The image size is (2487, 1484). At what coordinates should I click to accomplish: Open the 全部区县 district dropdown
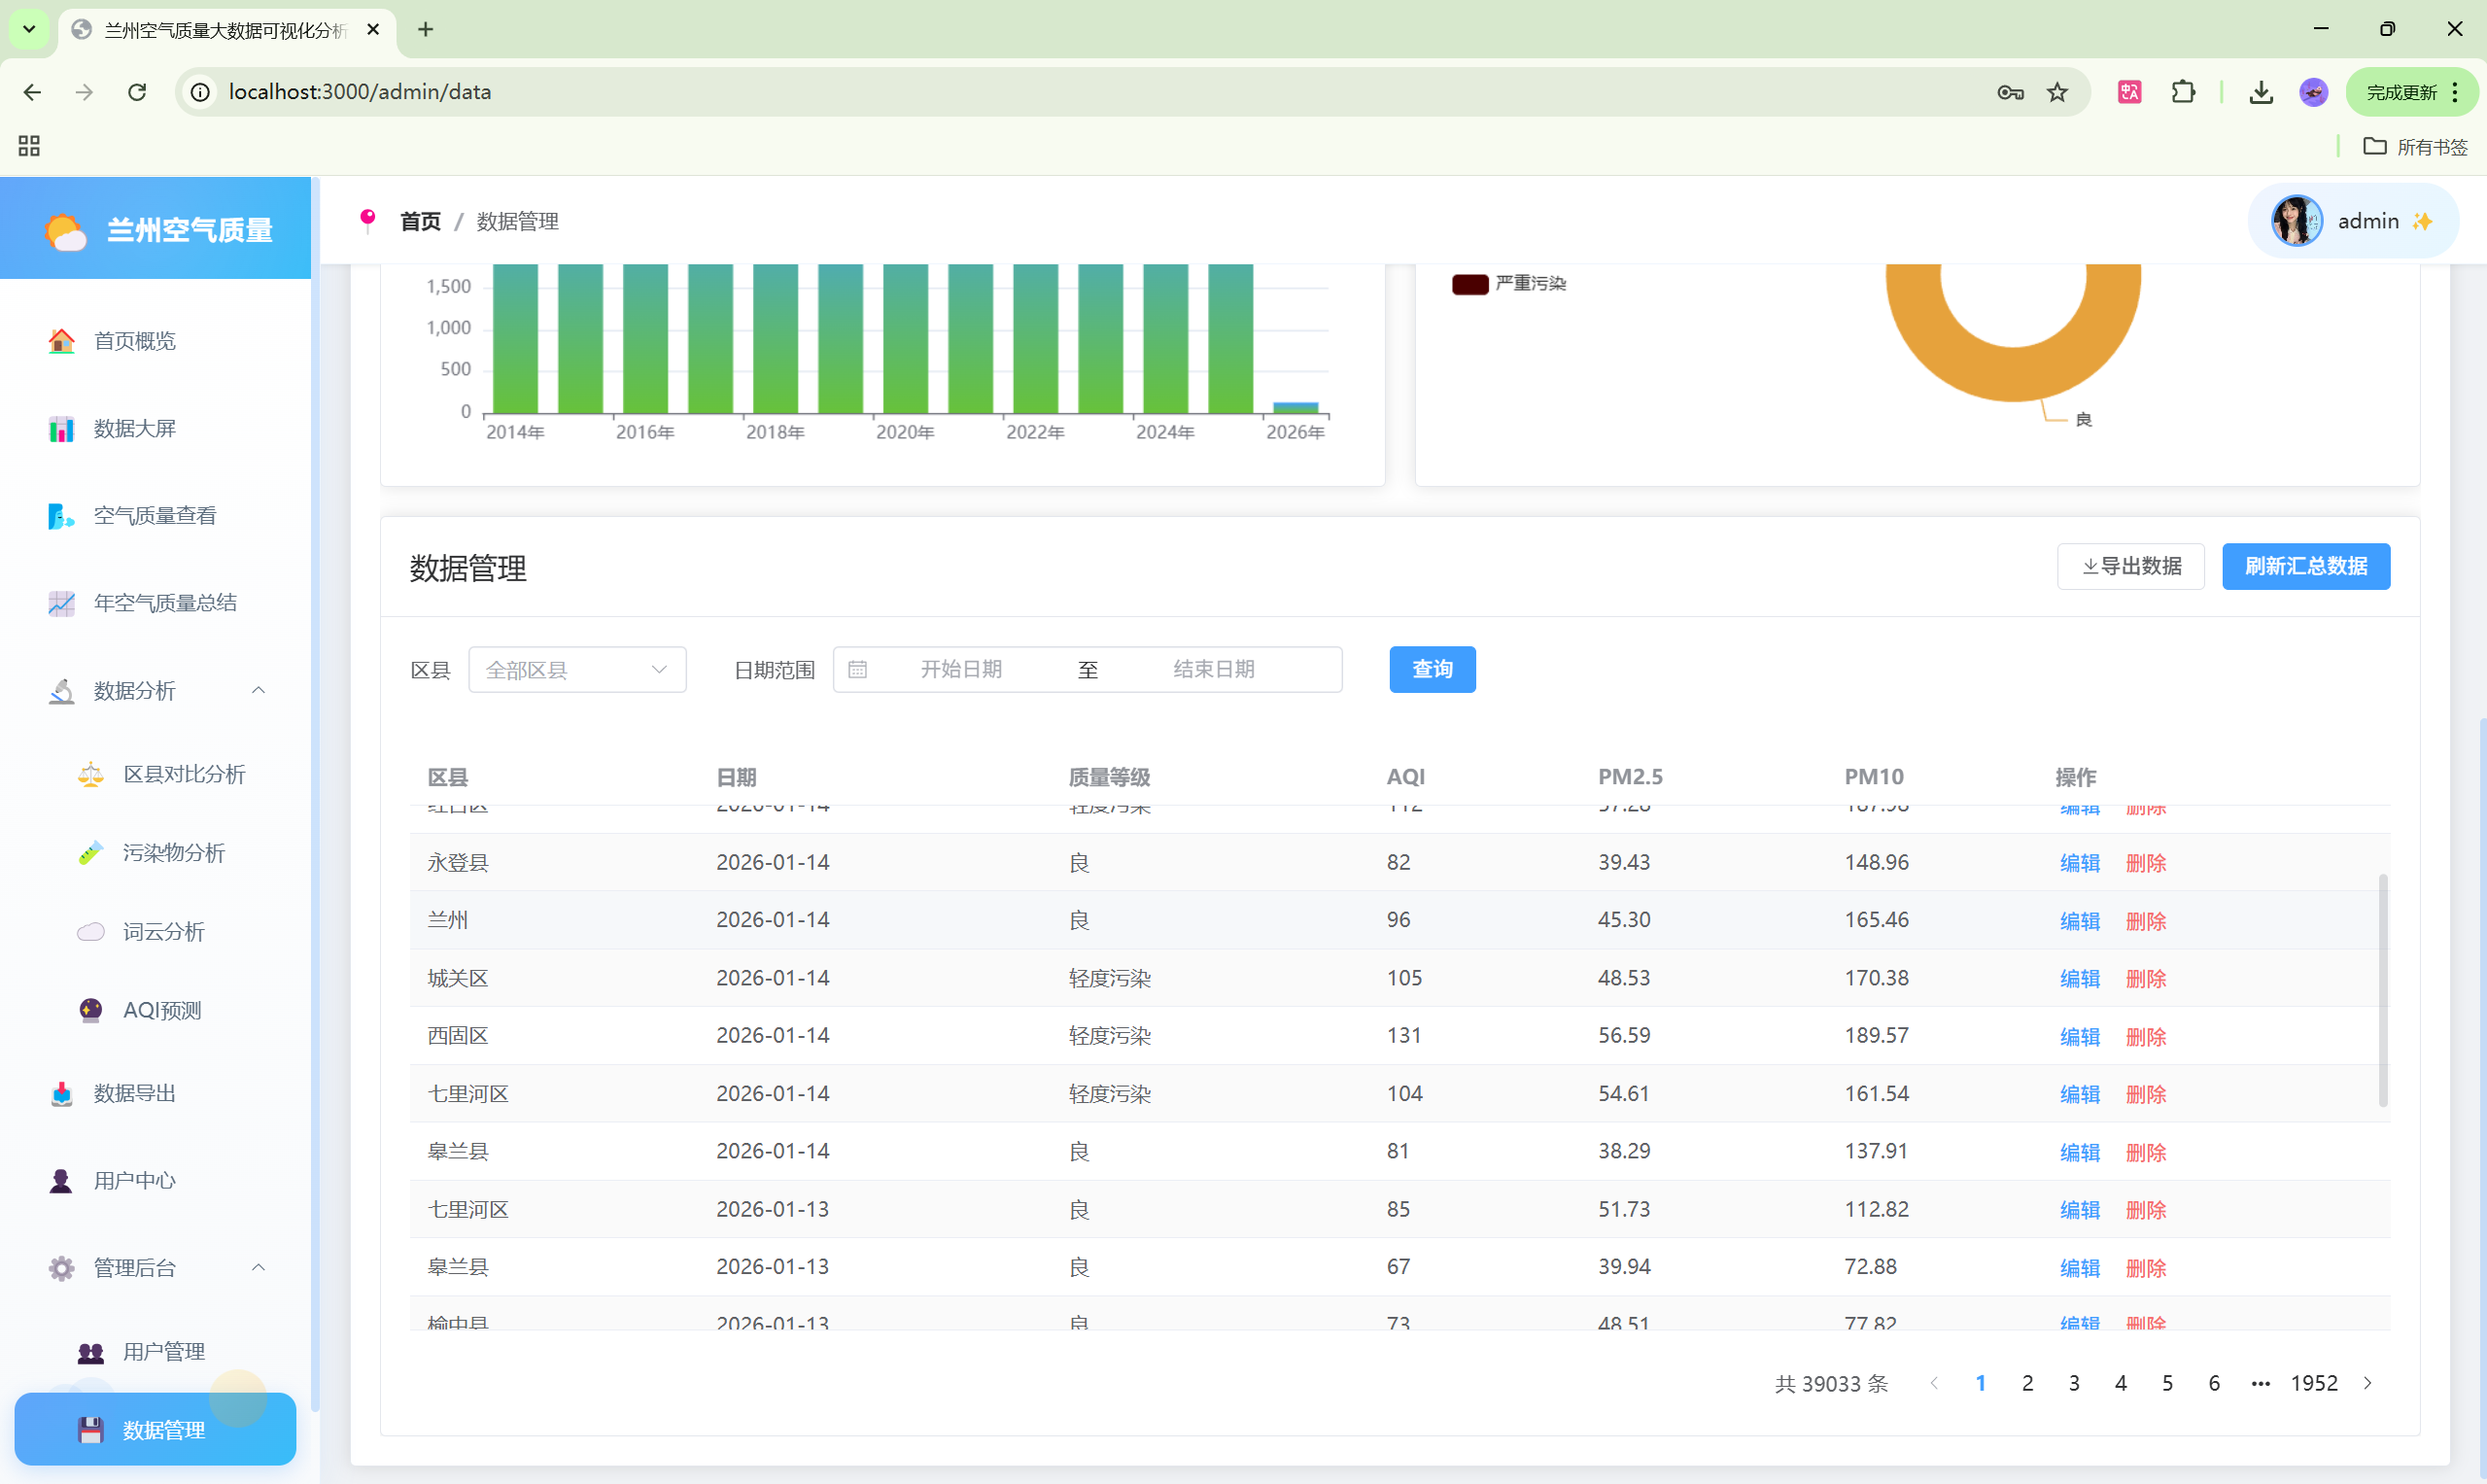tap(576, 670)
